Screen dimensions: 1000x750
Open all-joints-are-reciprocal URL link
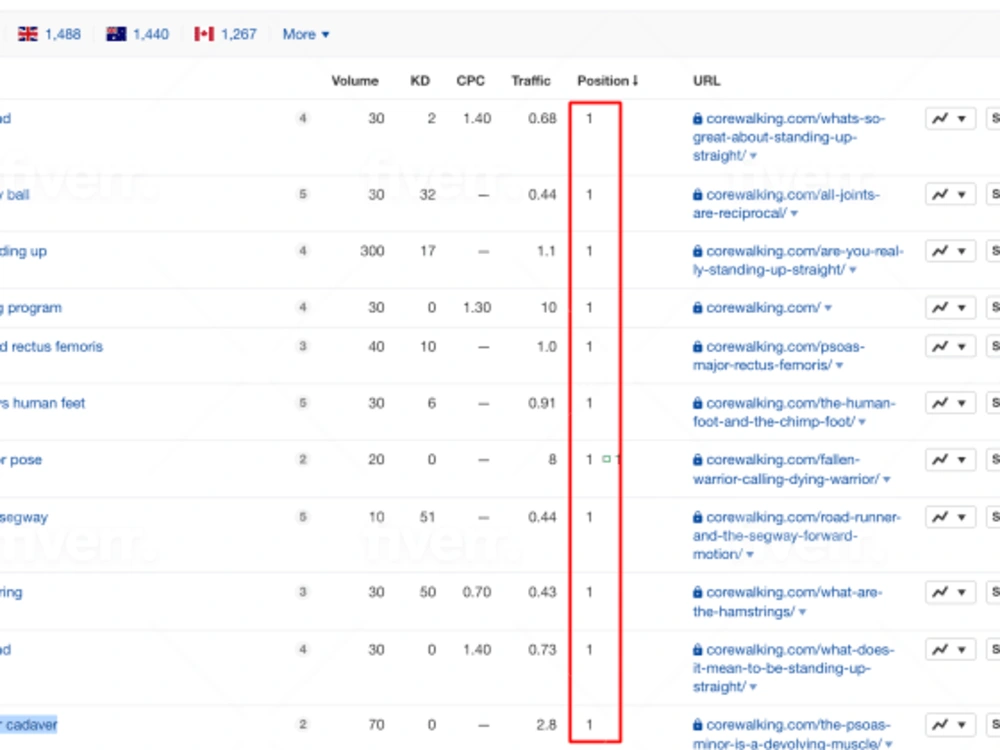click(x=786, y=204)
